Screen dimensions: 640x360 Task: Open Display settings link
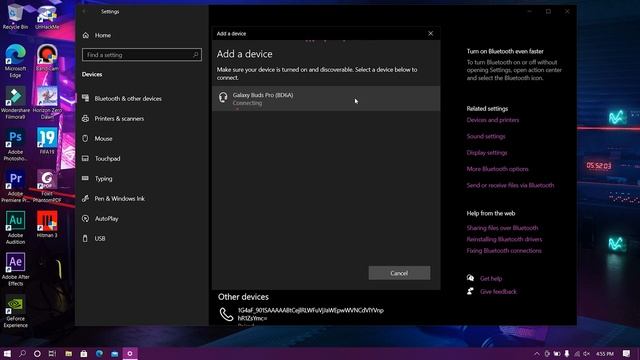(487, 153)
